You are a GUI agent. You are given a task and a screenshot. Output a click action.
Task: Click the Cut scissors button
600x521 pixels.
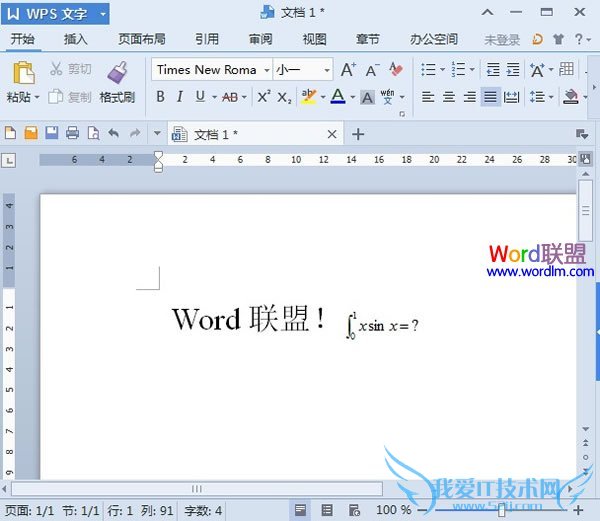(56, 69)
